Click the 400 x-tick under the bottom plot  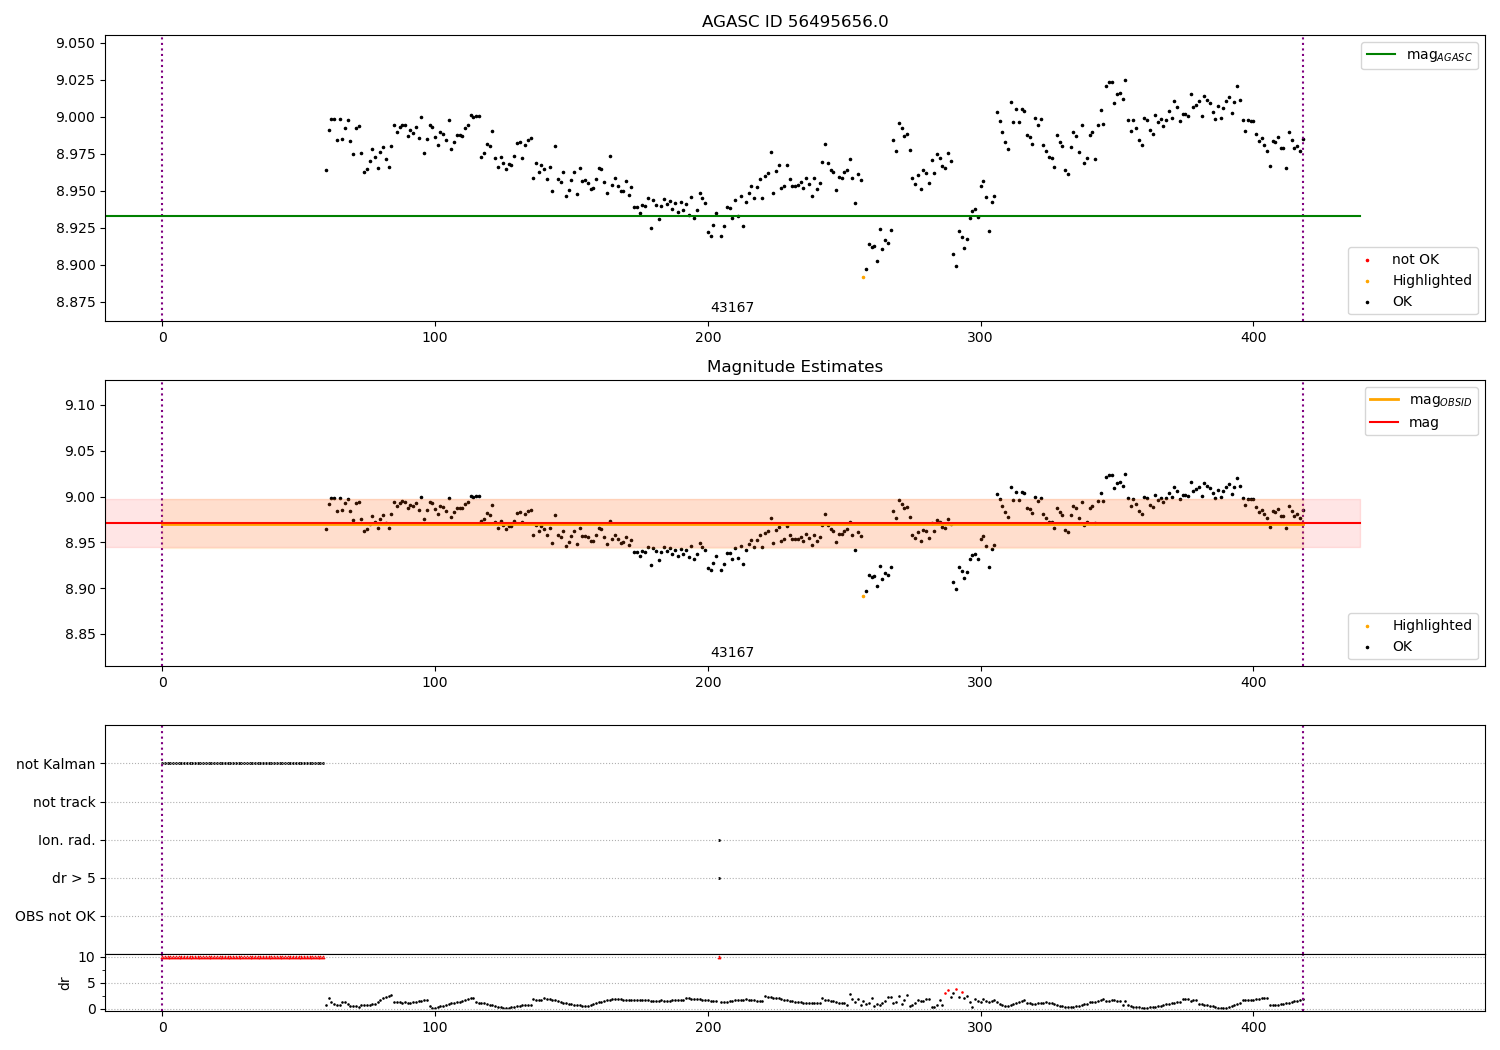pyautogui.click(x=1253, y=1026)
